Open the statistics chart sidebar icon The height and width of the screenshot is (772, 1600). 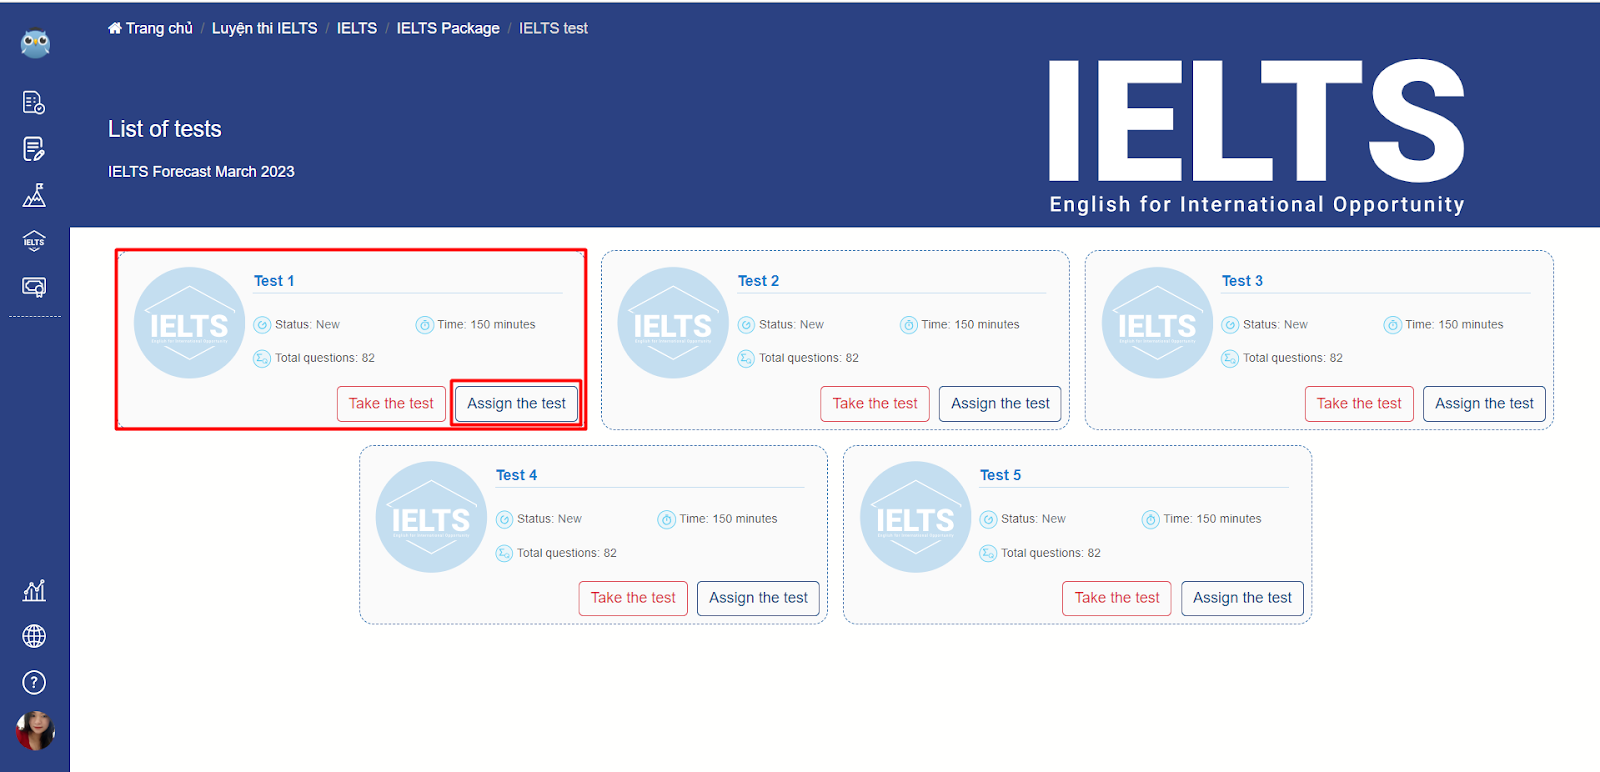34,590
